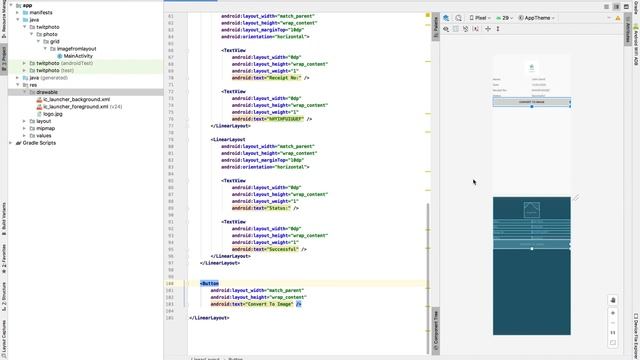The height and width of the screenshot is (360, 640).
Task: Open the View Options eye icon
Action: click(446, 29)
